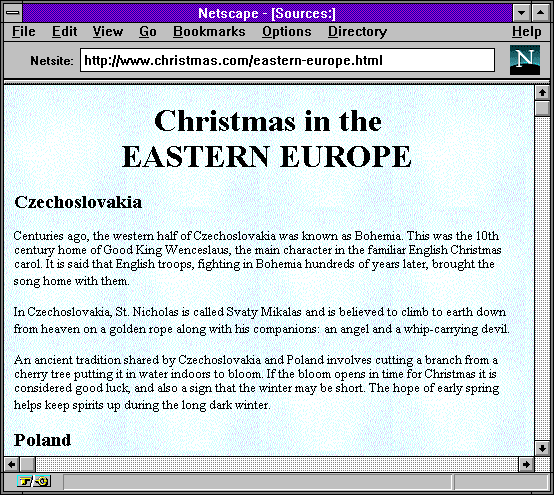The image size is (554, 495).
Task: Click the vertical scrollbar thumb
Action: 542,108
